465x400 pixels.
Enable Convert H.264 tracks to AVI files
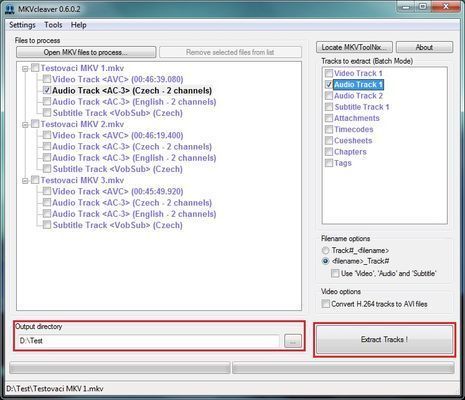[325, 304]
